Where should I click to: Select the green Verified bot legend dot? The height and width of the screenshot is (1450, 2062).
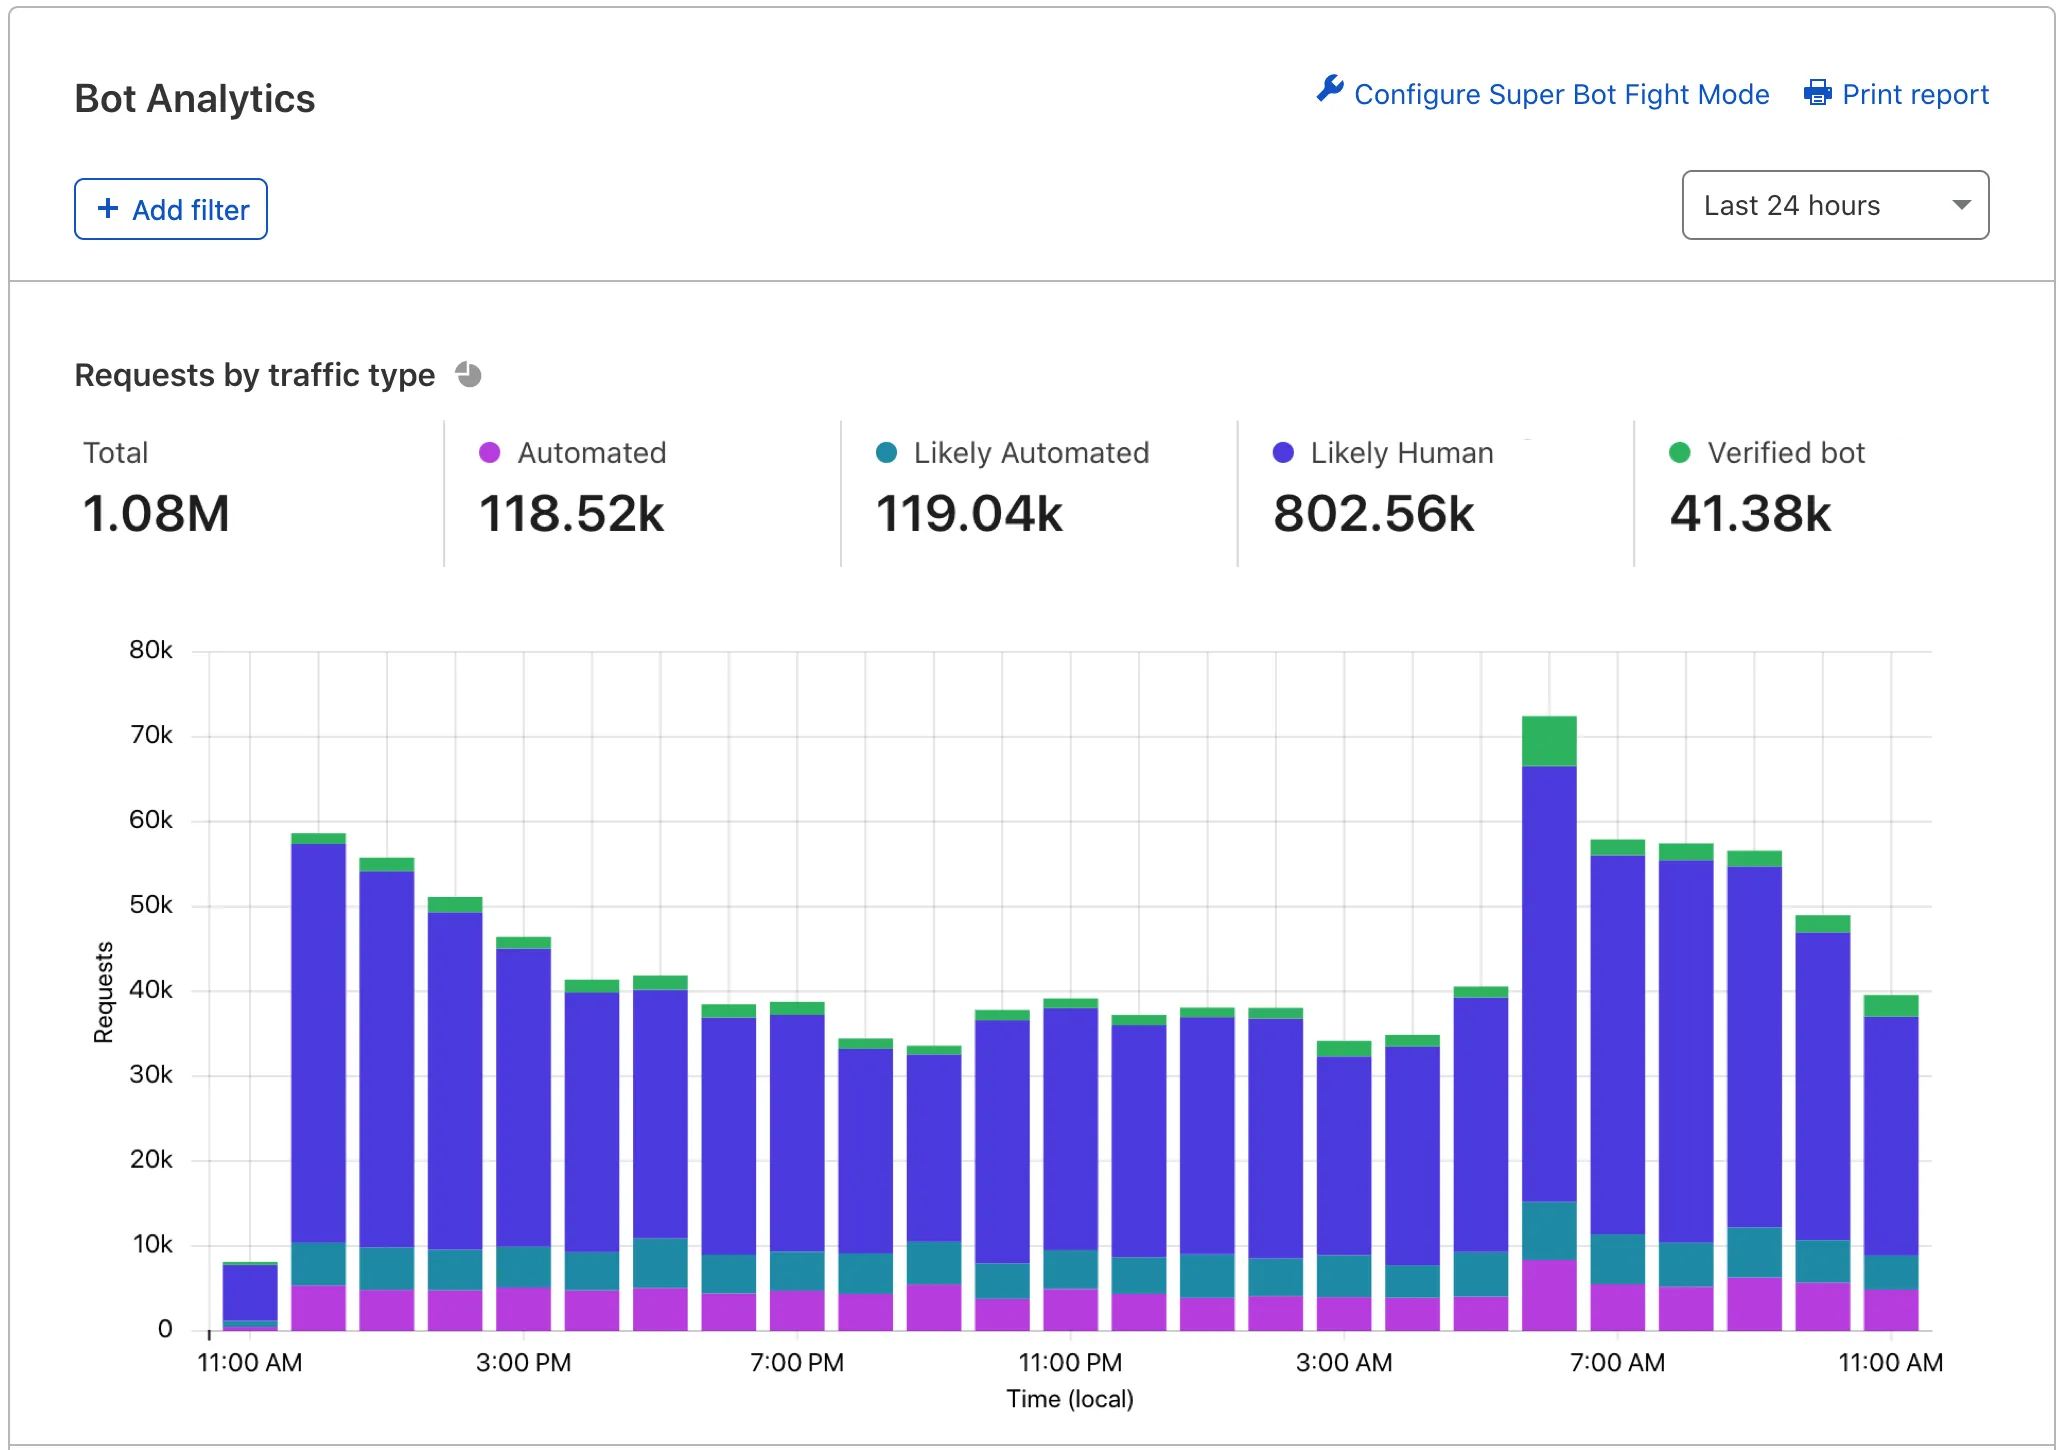(x=1680, y=452)
